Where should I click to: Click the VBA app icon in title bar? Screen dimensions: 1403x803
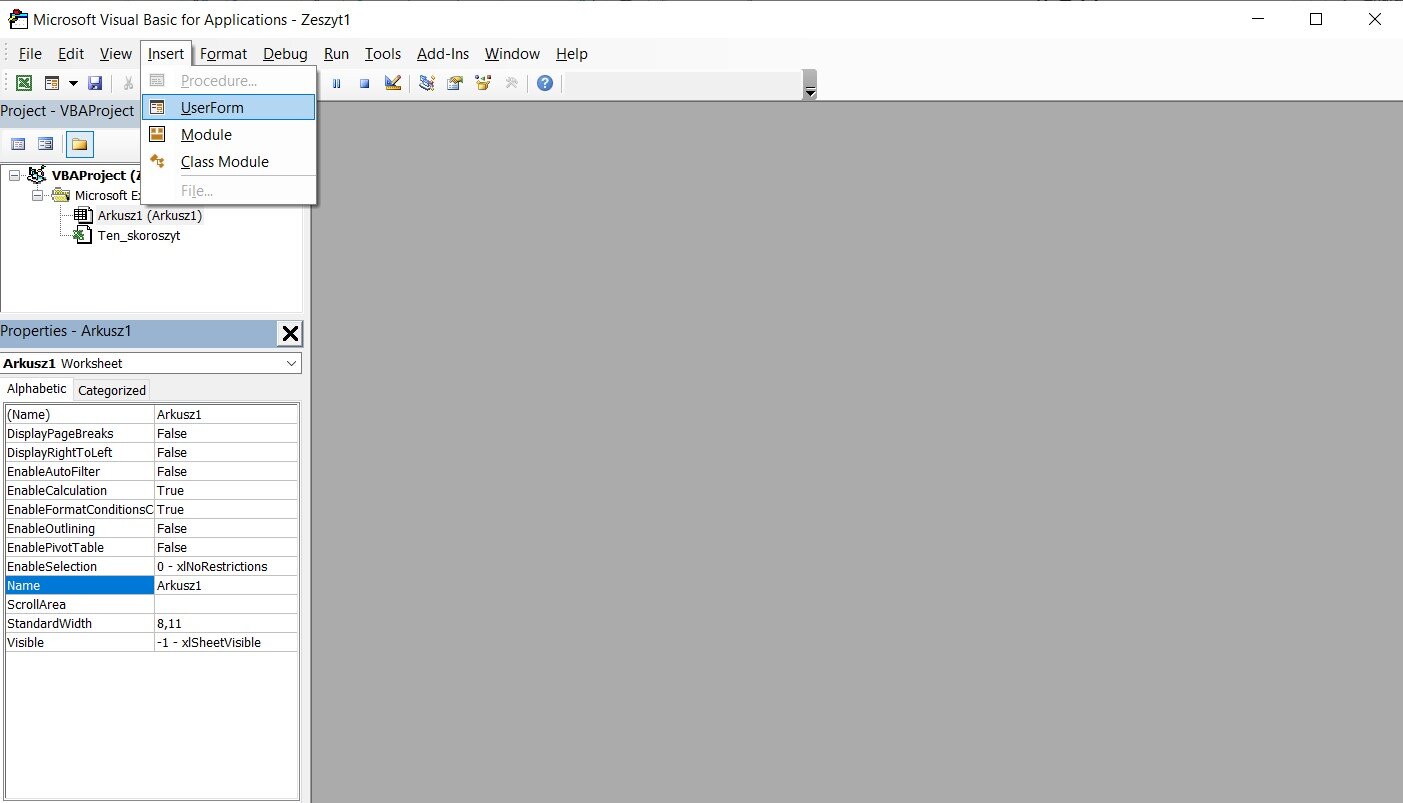tap(17, 19)
